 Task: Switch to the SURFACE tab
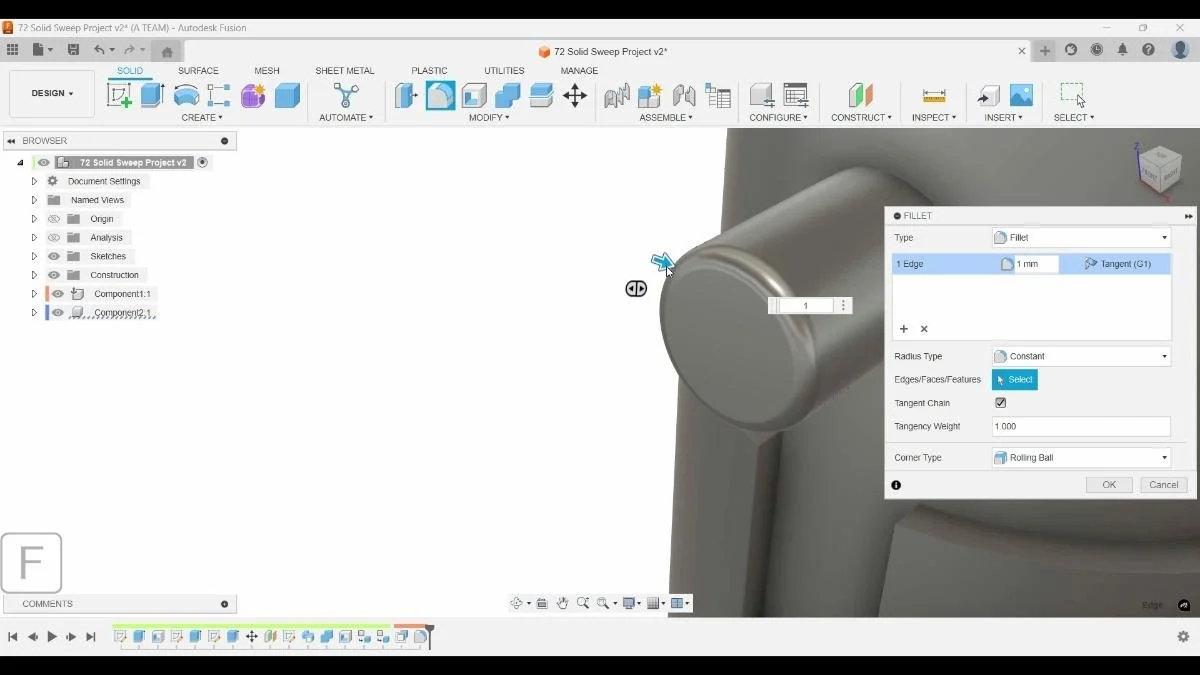(198, 71)
